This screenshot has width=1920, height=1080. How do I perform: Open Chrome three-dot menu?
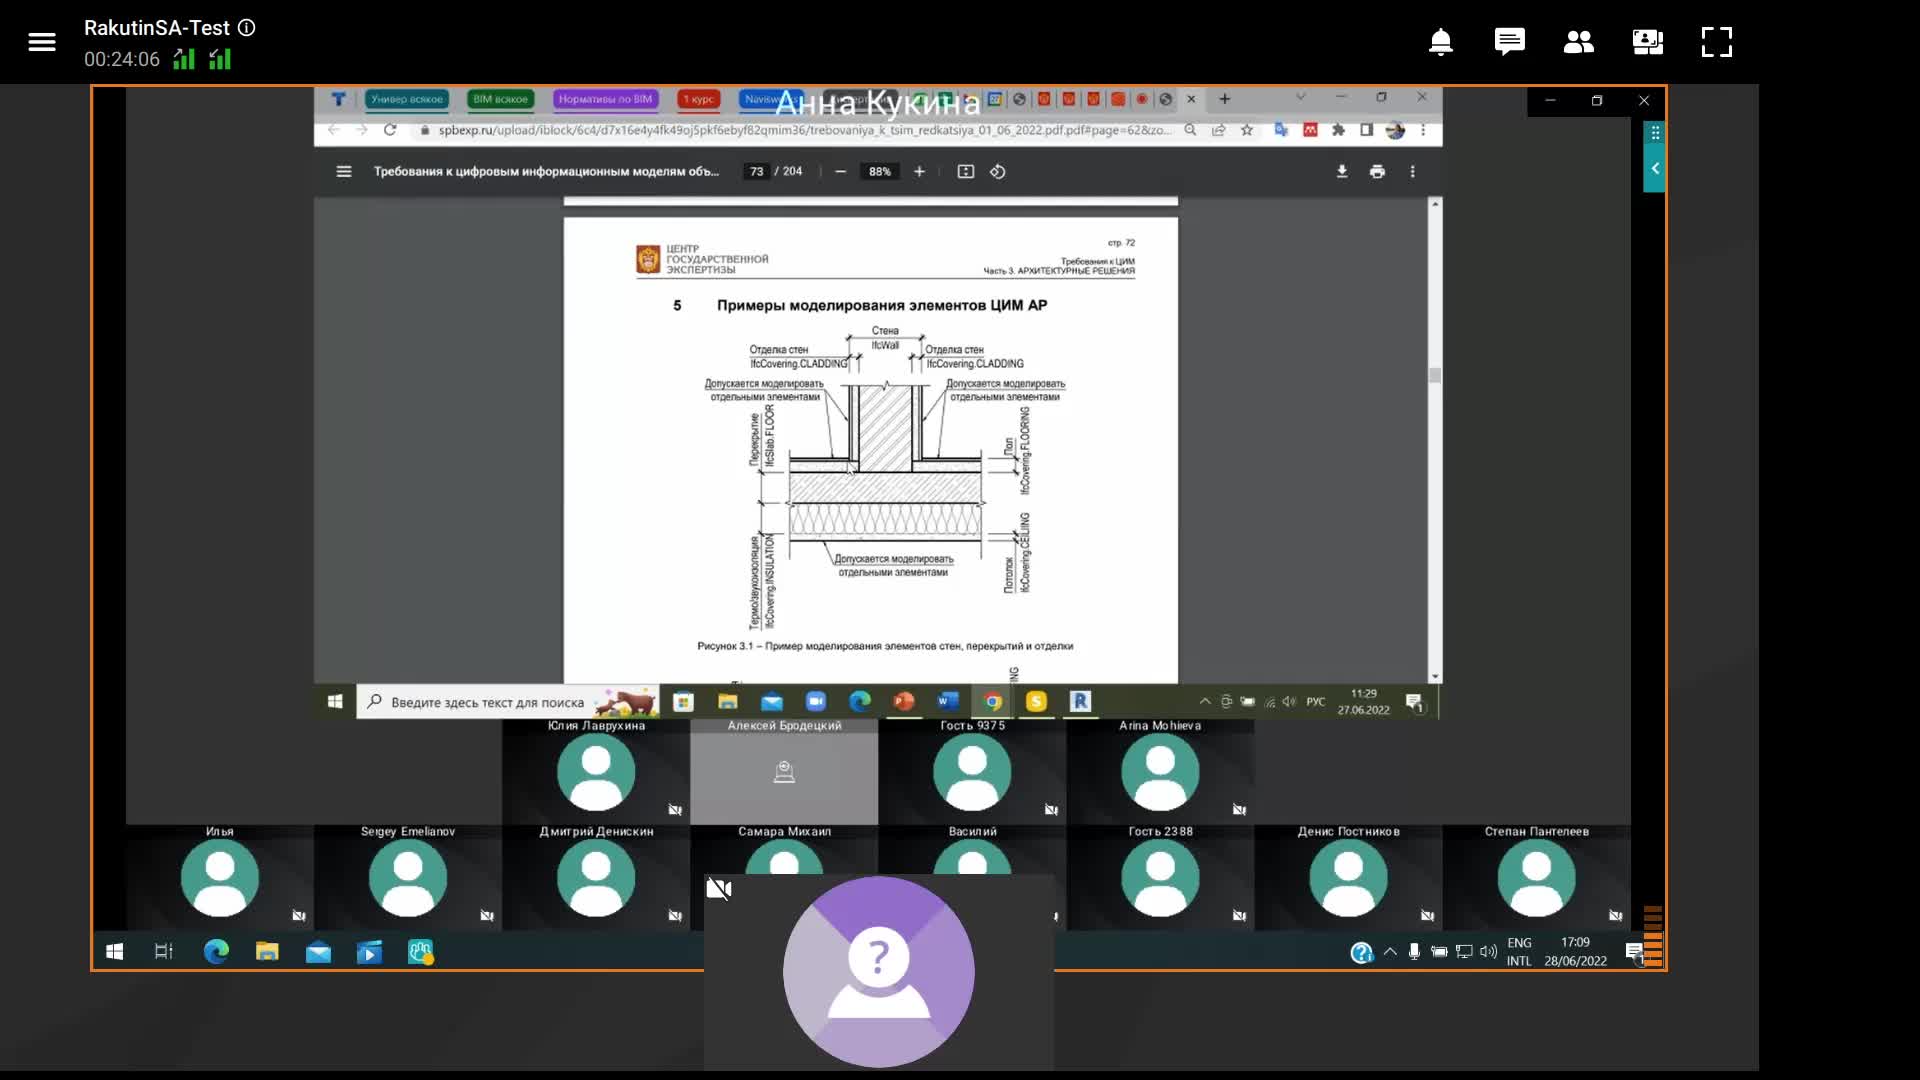click(x=1423, y=130)
